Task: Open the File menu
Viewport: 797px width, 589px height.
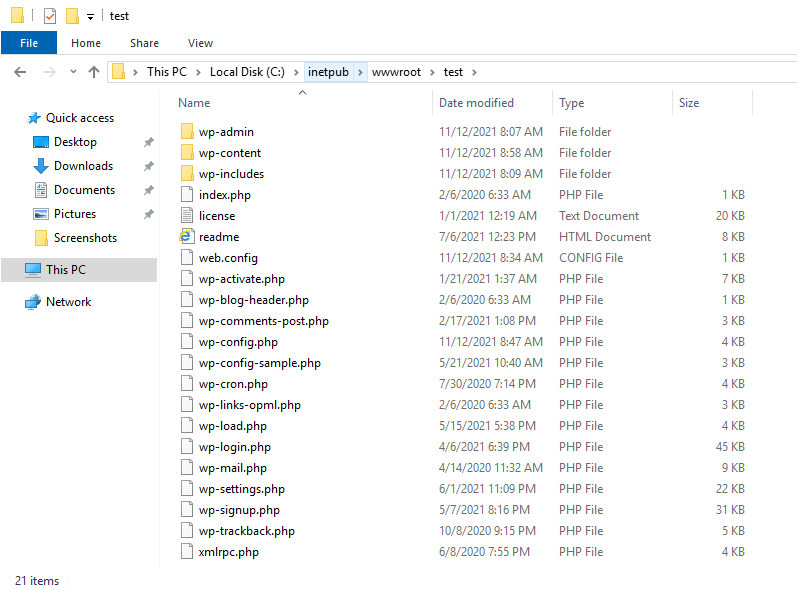Action: (x=29, y=43)
